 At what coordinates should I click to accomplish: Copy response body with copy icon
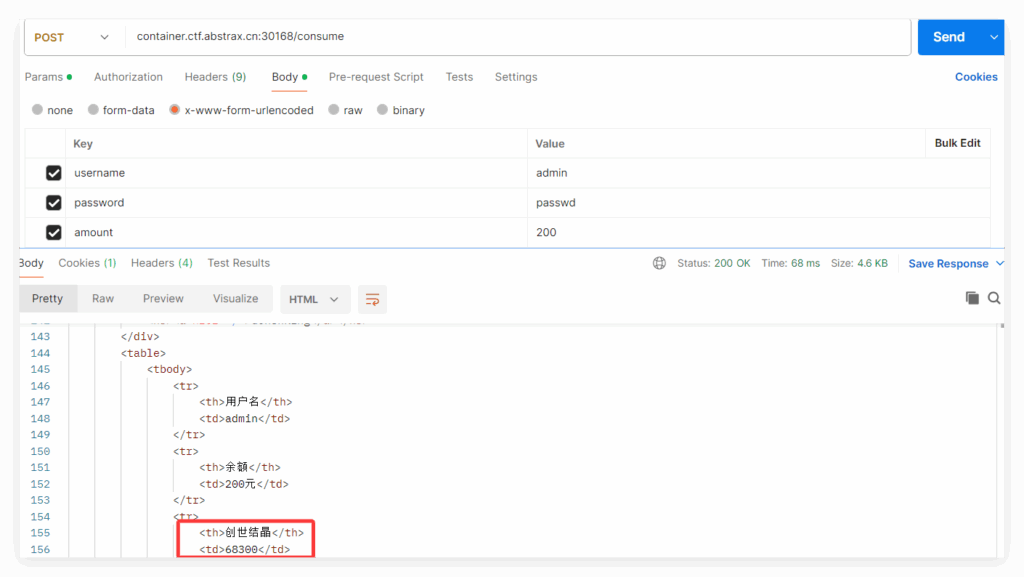point(972,298)
